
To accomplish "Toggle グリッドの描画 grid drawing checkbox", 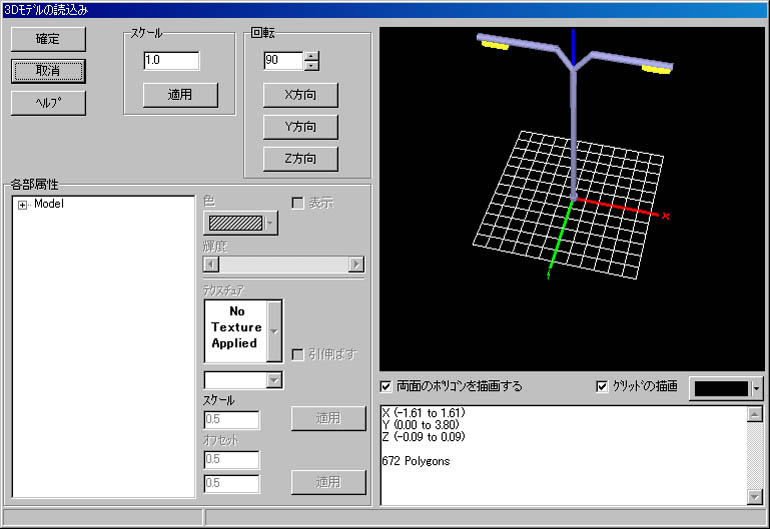I will click(x=602, y=387).
